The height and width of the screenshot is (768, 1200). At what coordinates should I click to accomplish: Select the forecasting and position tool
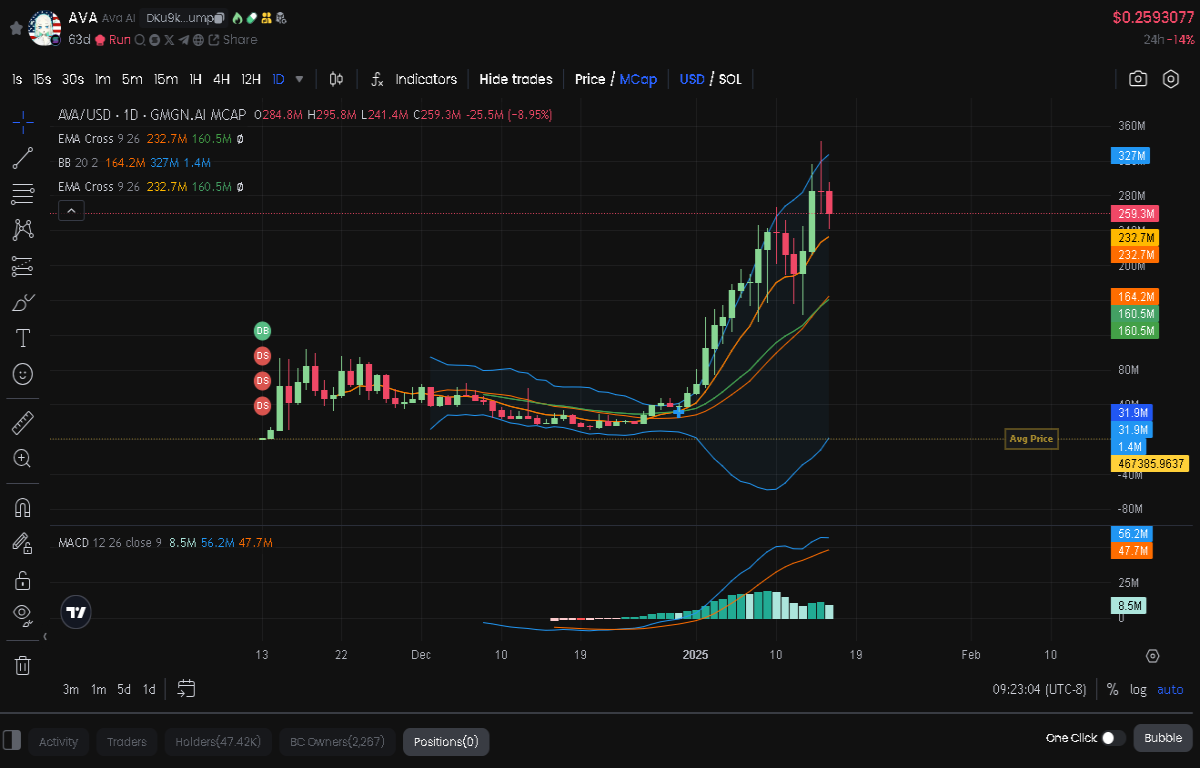click(22, 265)
